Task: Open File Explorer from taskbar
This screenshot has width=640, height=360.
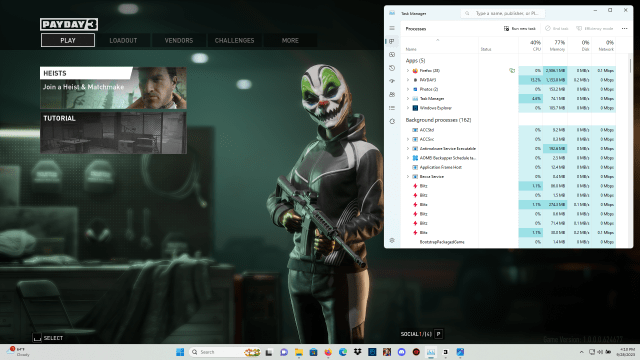Action: pyautogui.click(x=298, y=352)
